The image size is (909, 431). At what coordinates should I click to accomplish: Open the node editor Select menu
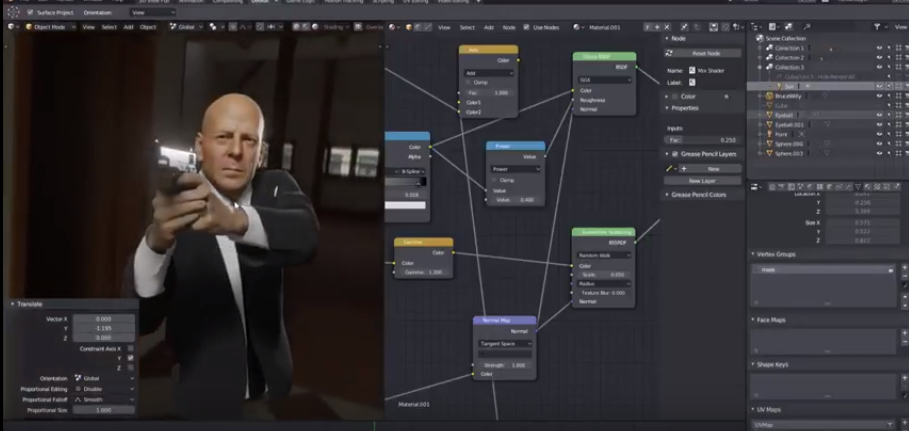(x=467, y=27)
